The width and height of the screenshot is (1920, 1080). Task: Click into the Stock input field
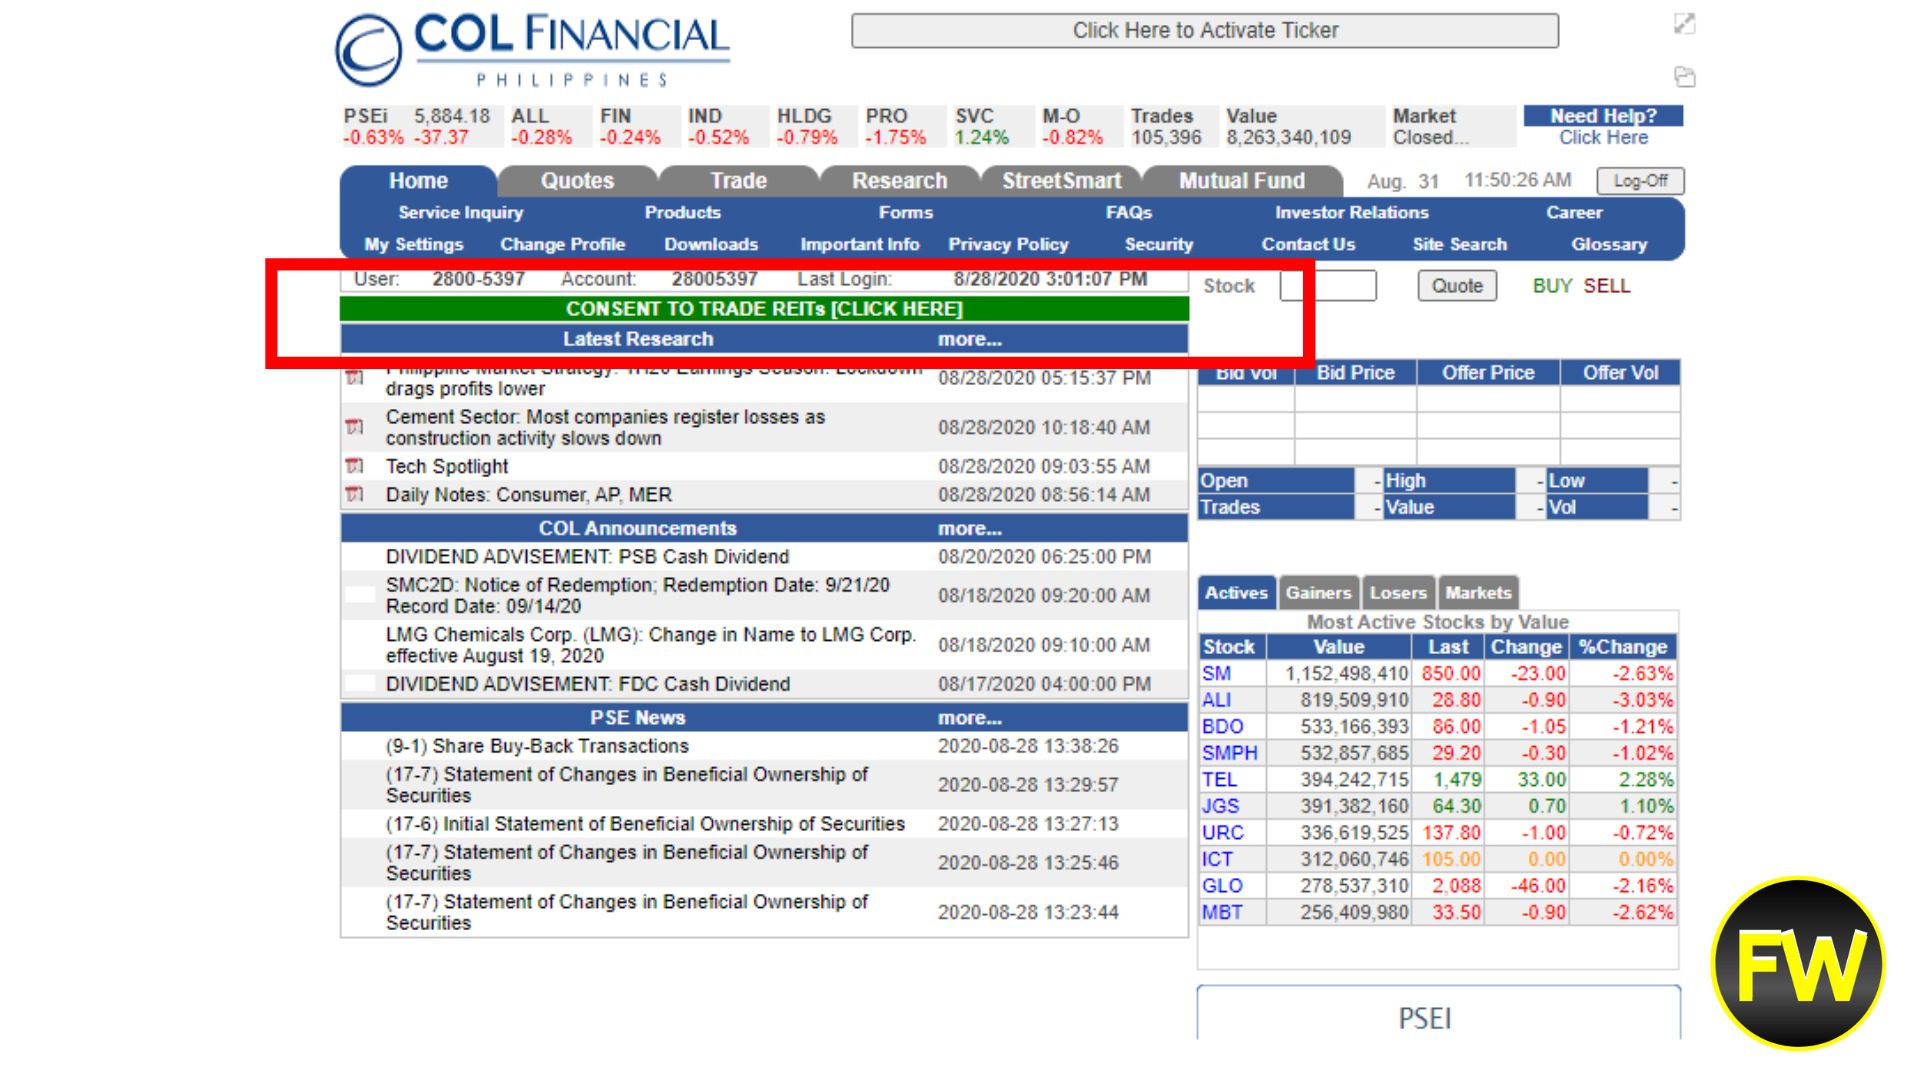(1329, 286)
